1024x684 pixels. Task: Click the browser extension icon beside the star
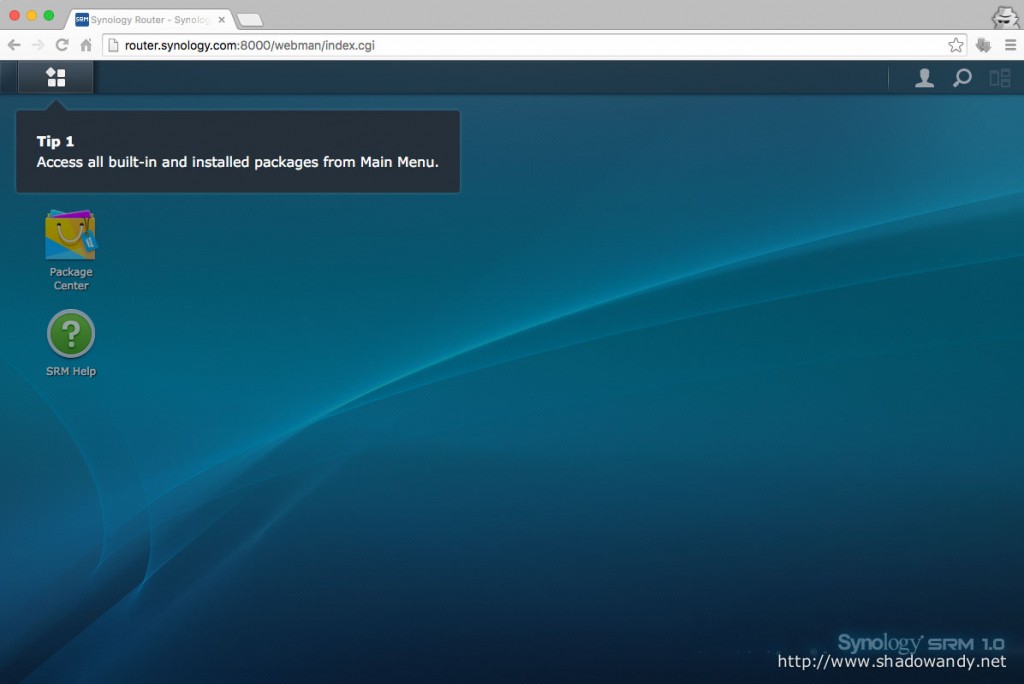coord(984,45)
